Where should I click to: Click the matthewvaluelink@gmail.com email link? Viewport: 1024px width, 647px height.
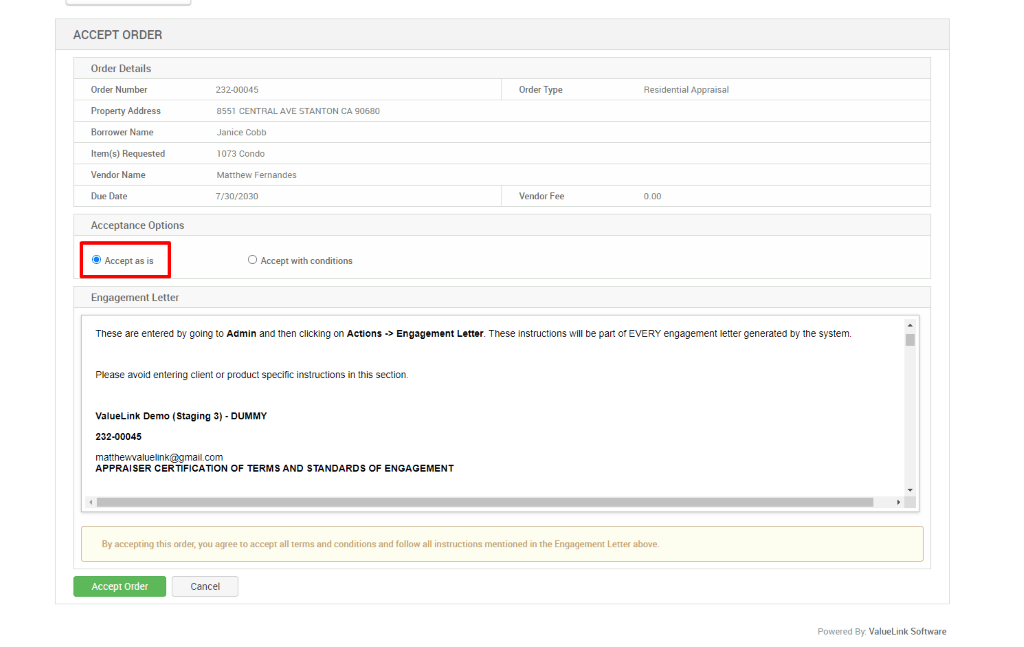159,457
